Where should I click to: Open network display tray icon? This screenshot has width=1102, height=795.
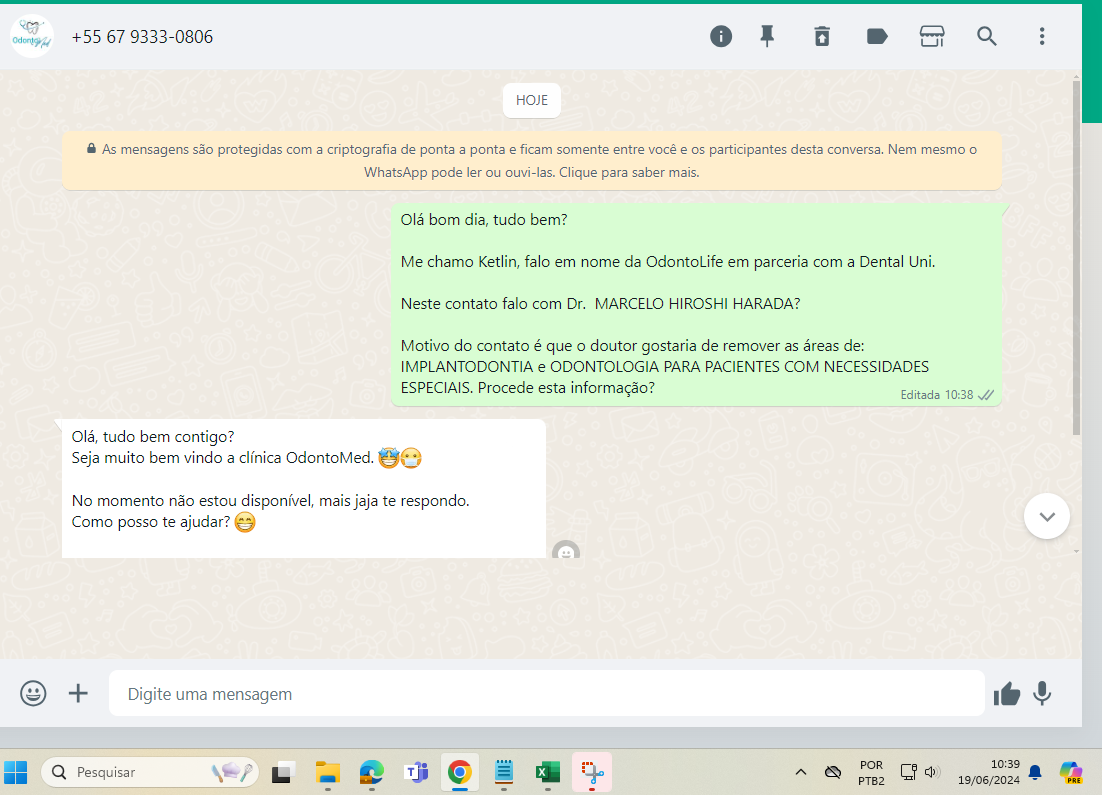[x=908, y=772]
